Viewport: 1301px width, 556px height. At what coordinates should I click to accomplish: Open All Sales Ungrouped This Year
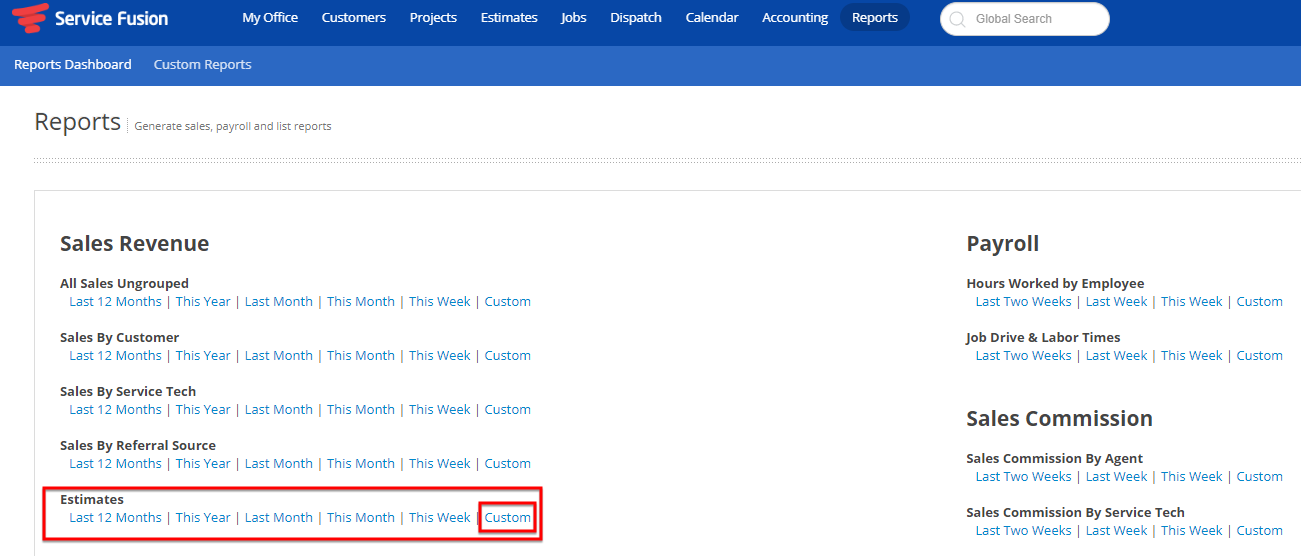[203, 302]
